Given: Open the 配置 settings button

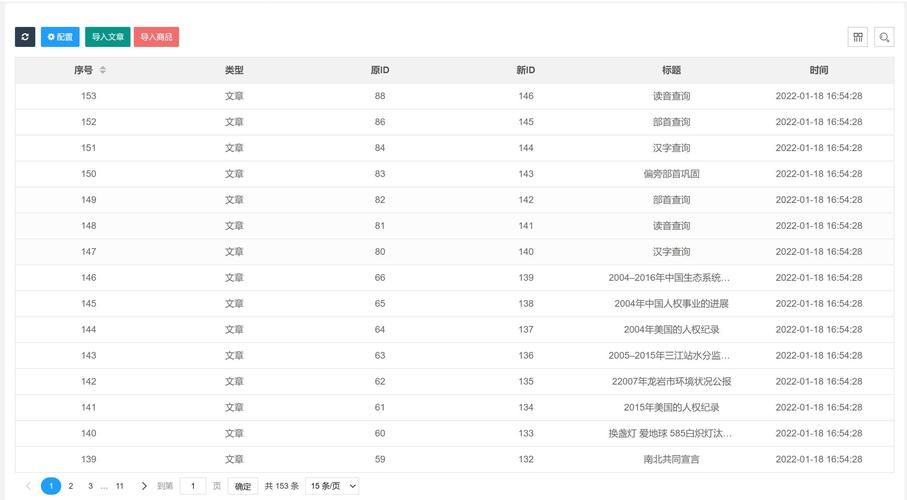Looking at the screenshot, I should [60, 36].
